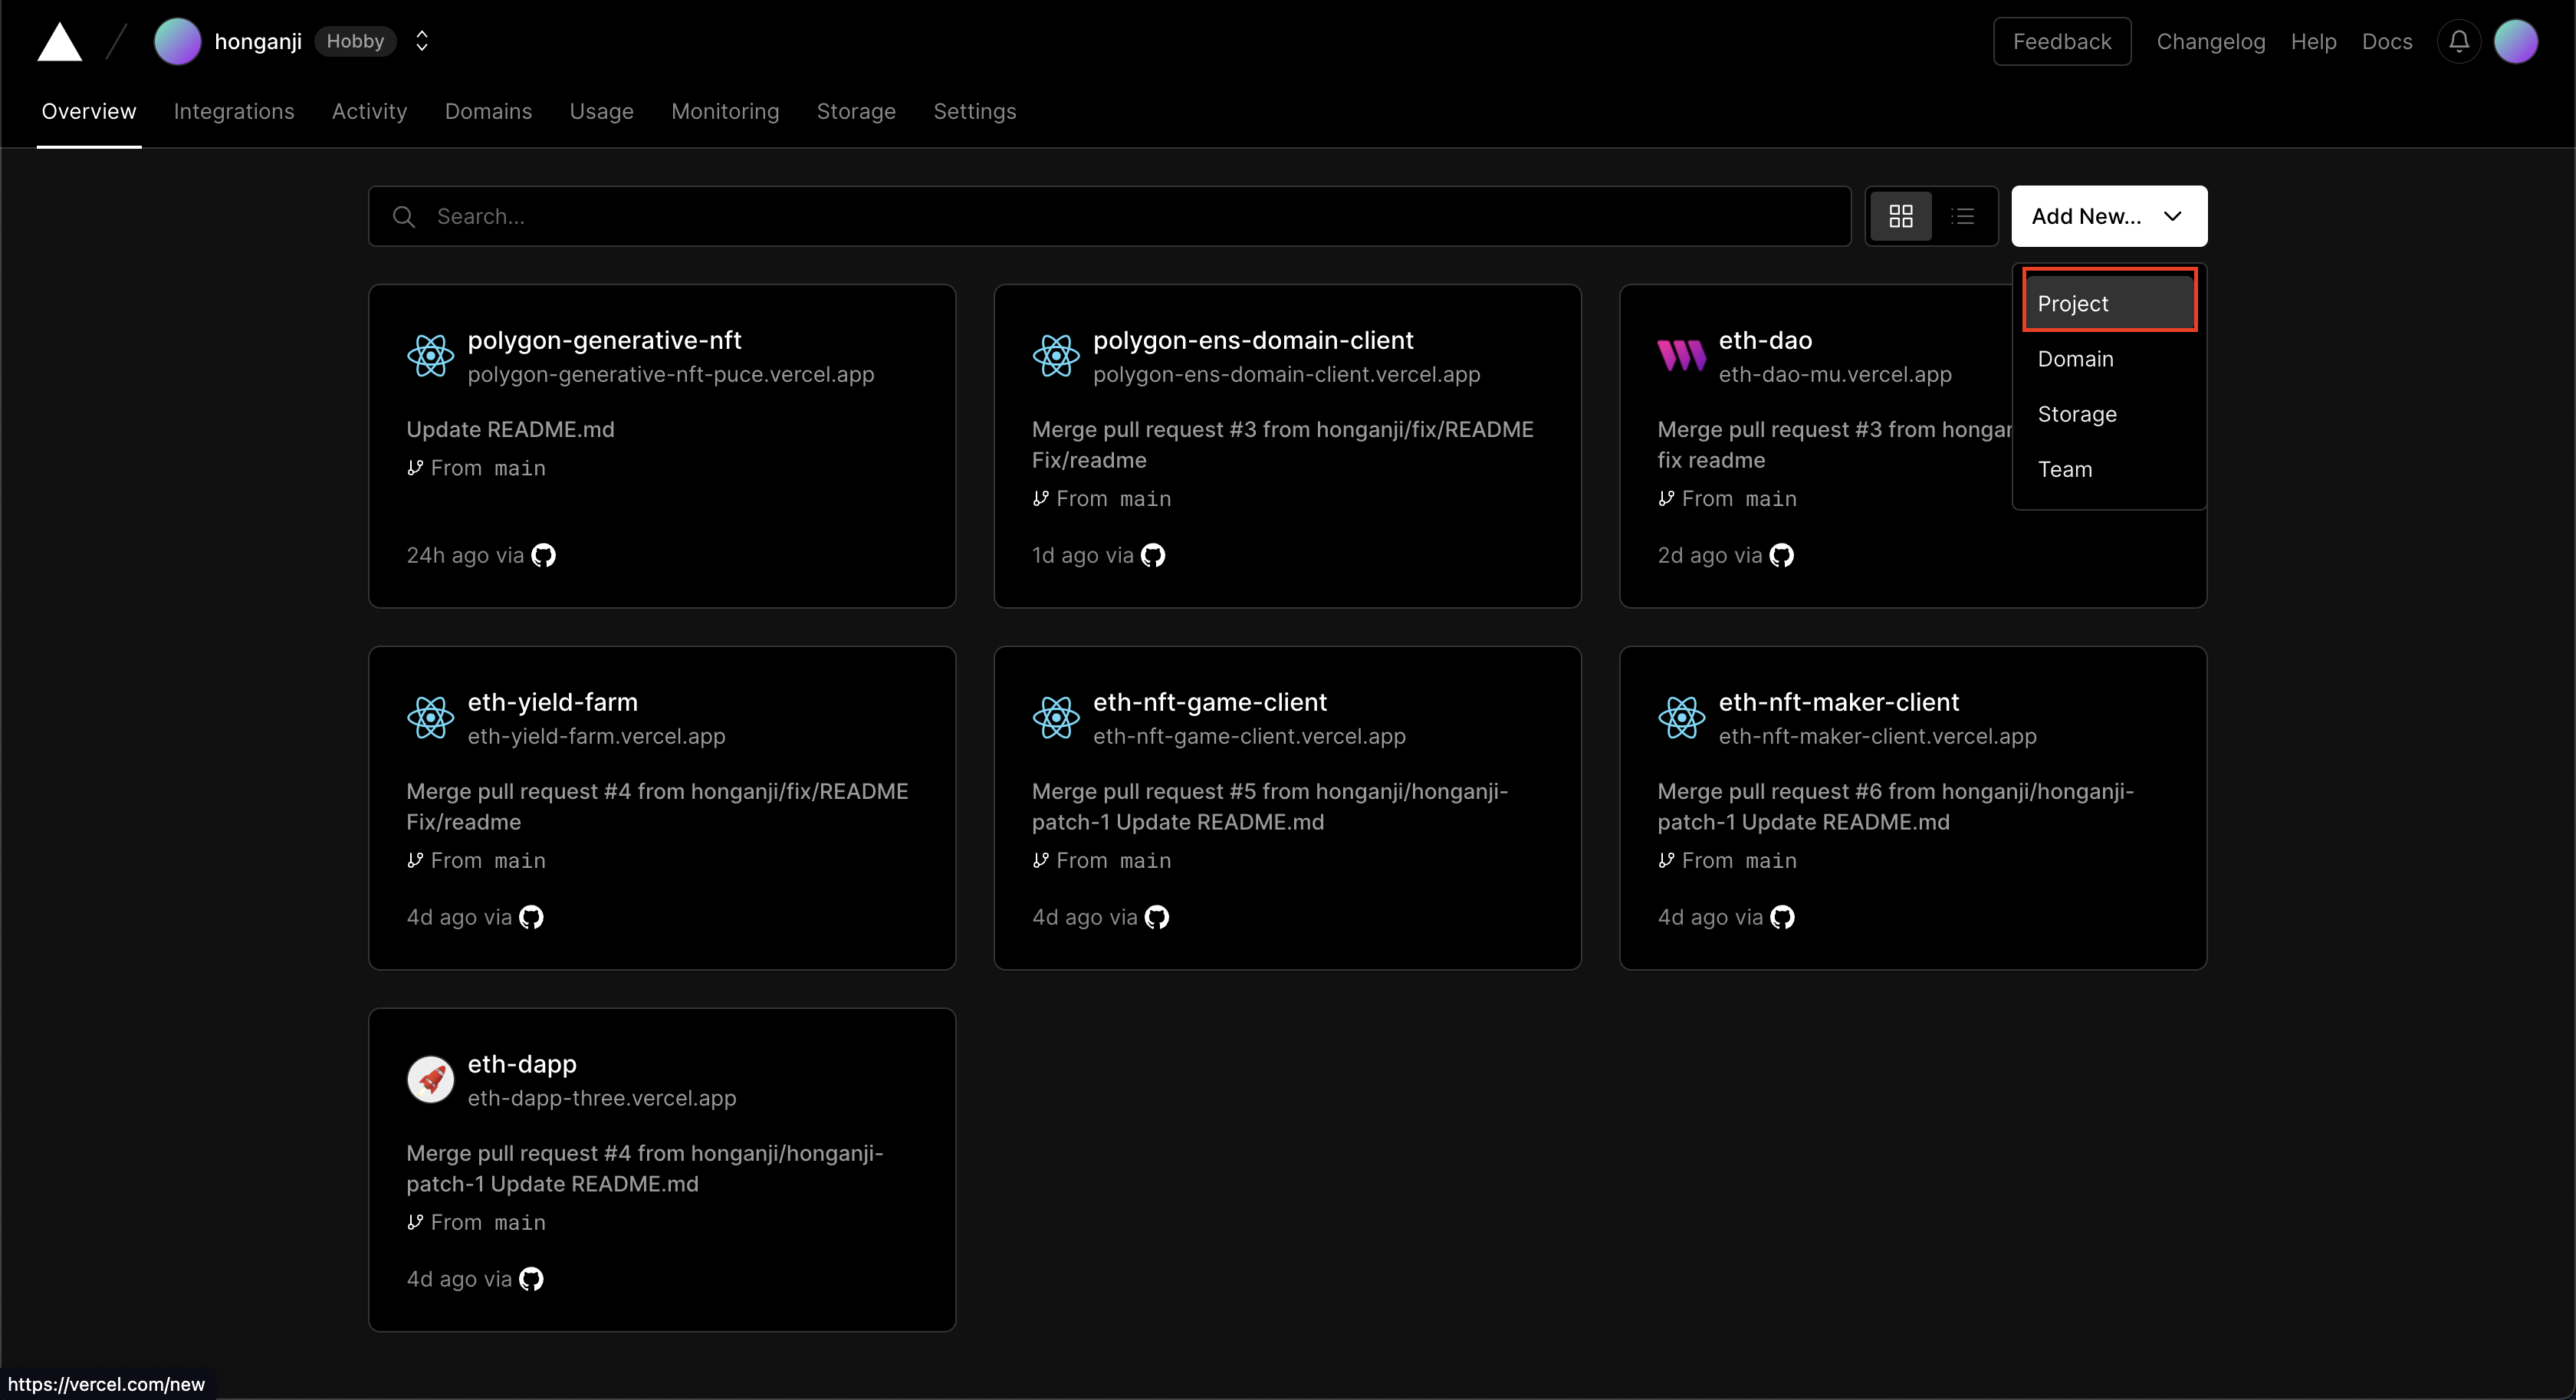
Task: Click the eth-nft-maker-client React icon
Action: pyautogui.click(x=1681, y=717)
